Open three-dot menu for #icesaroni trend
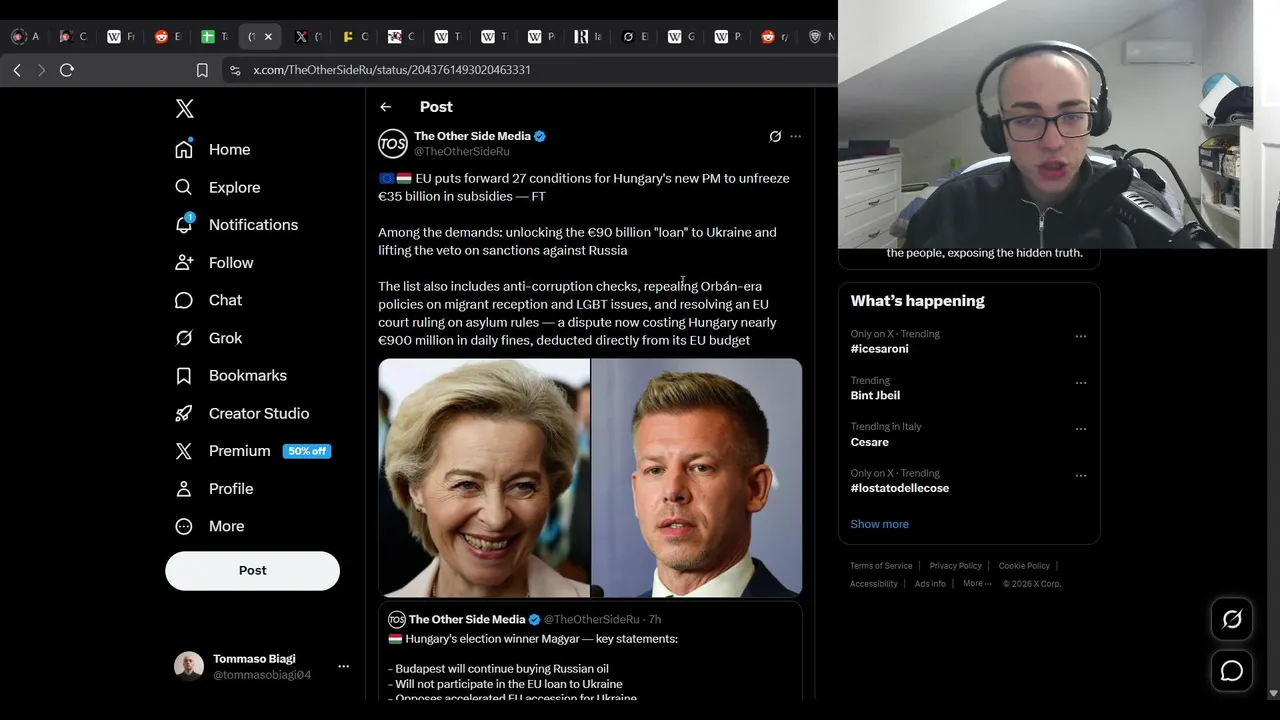 1081,337
